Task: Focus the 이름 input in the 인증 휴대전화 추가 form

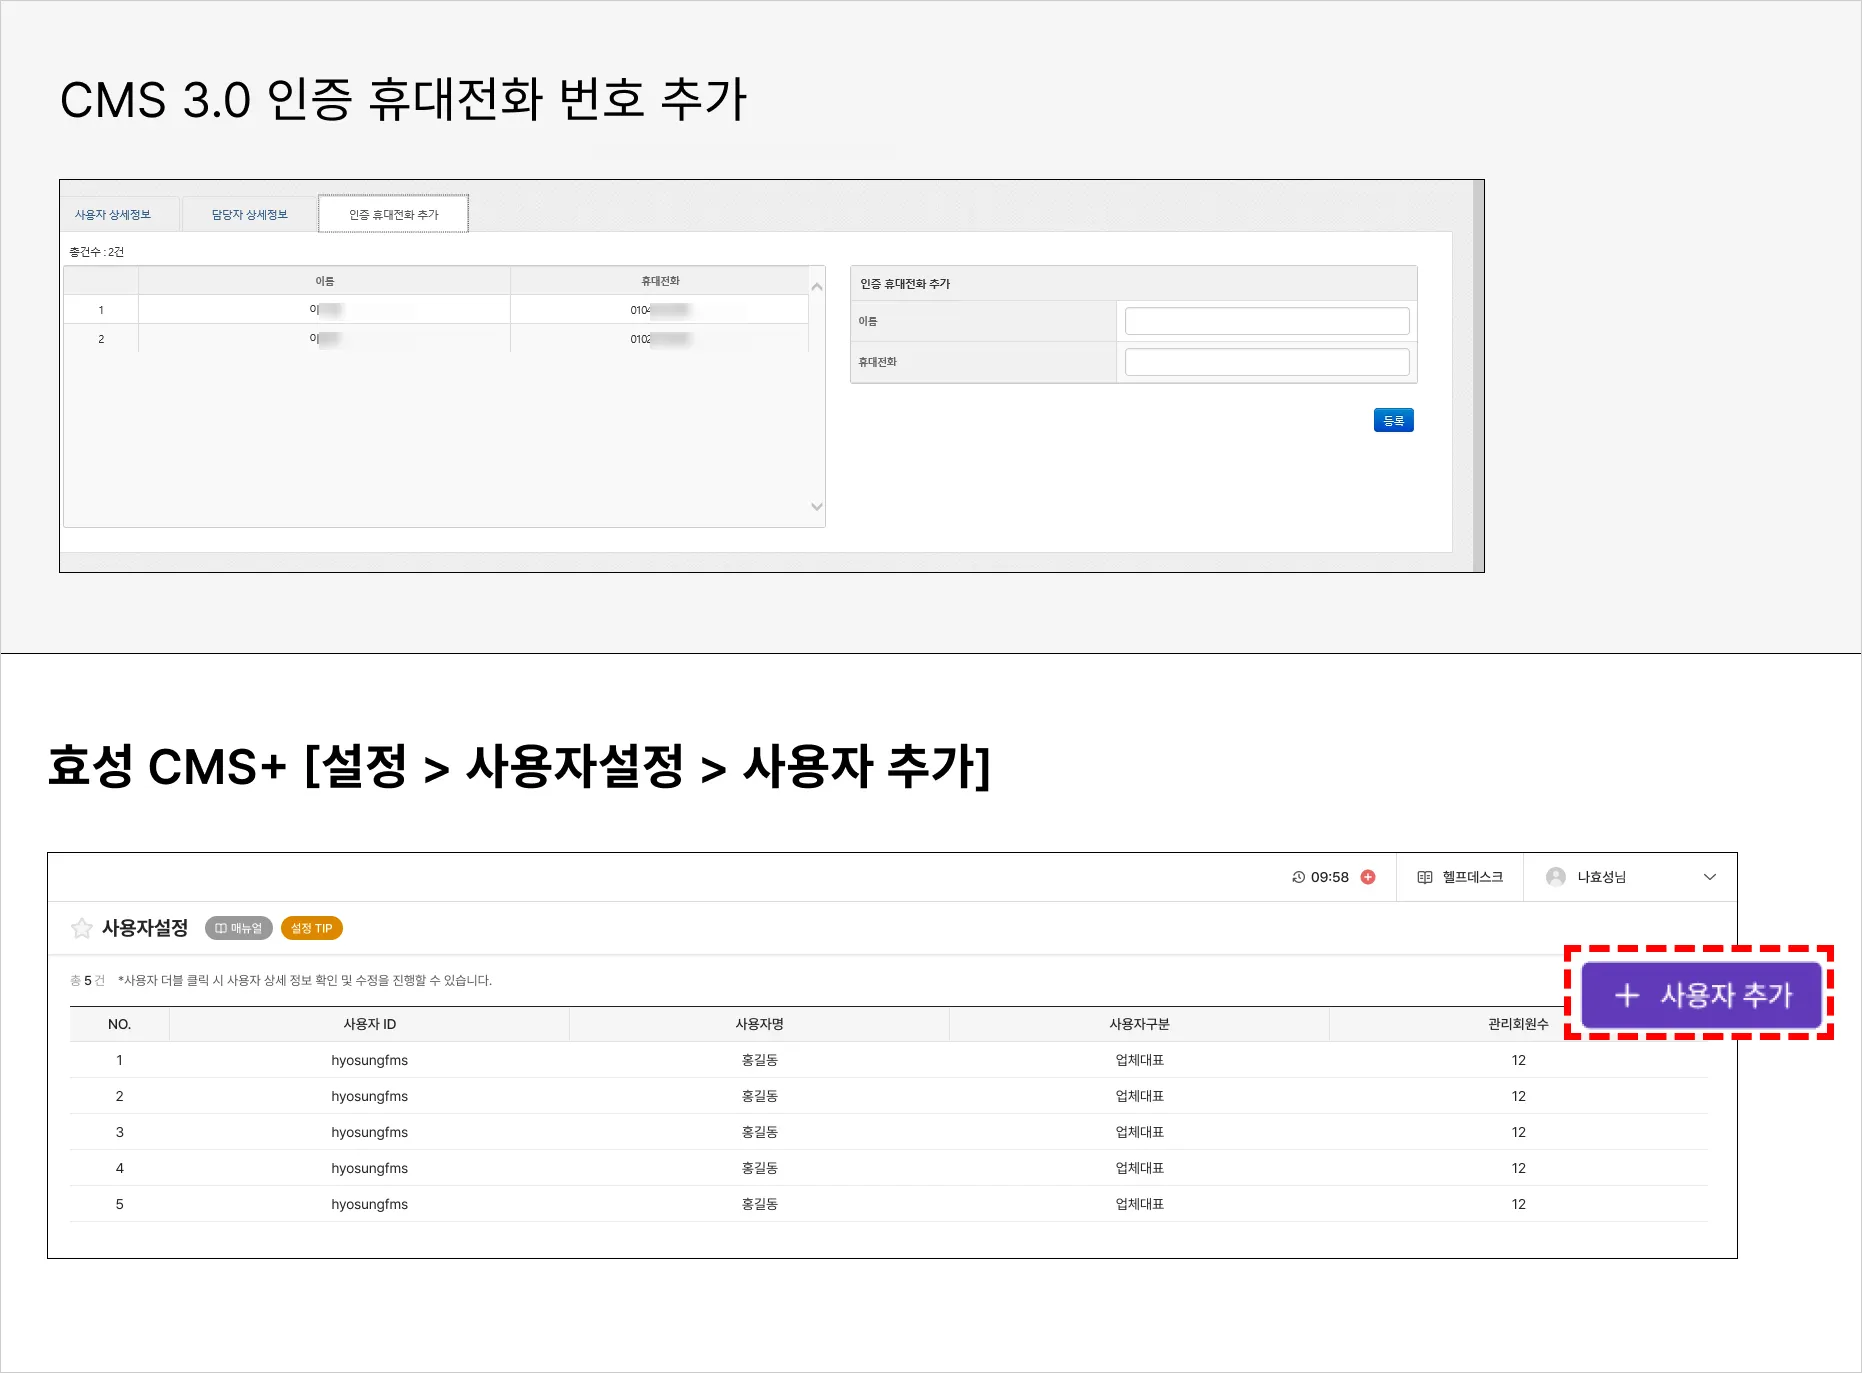Action: point(1267,321)
